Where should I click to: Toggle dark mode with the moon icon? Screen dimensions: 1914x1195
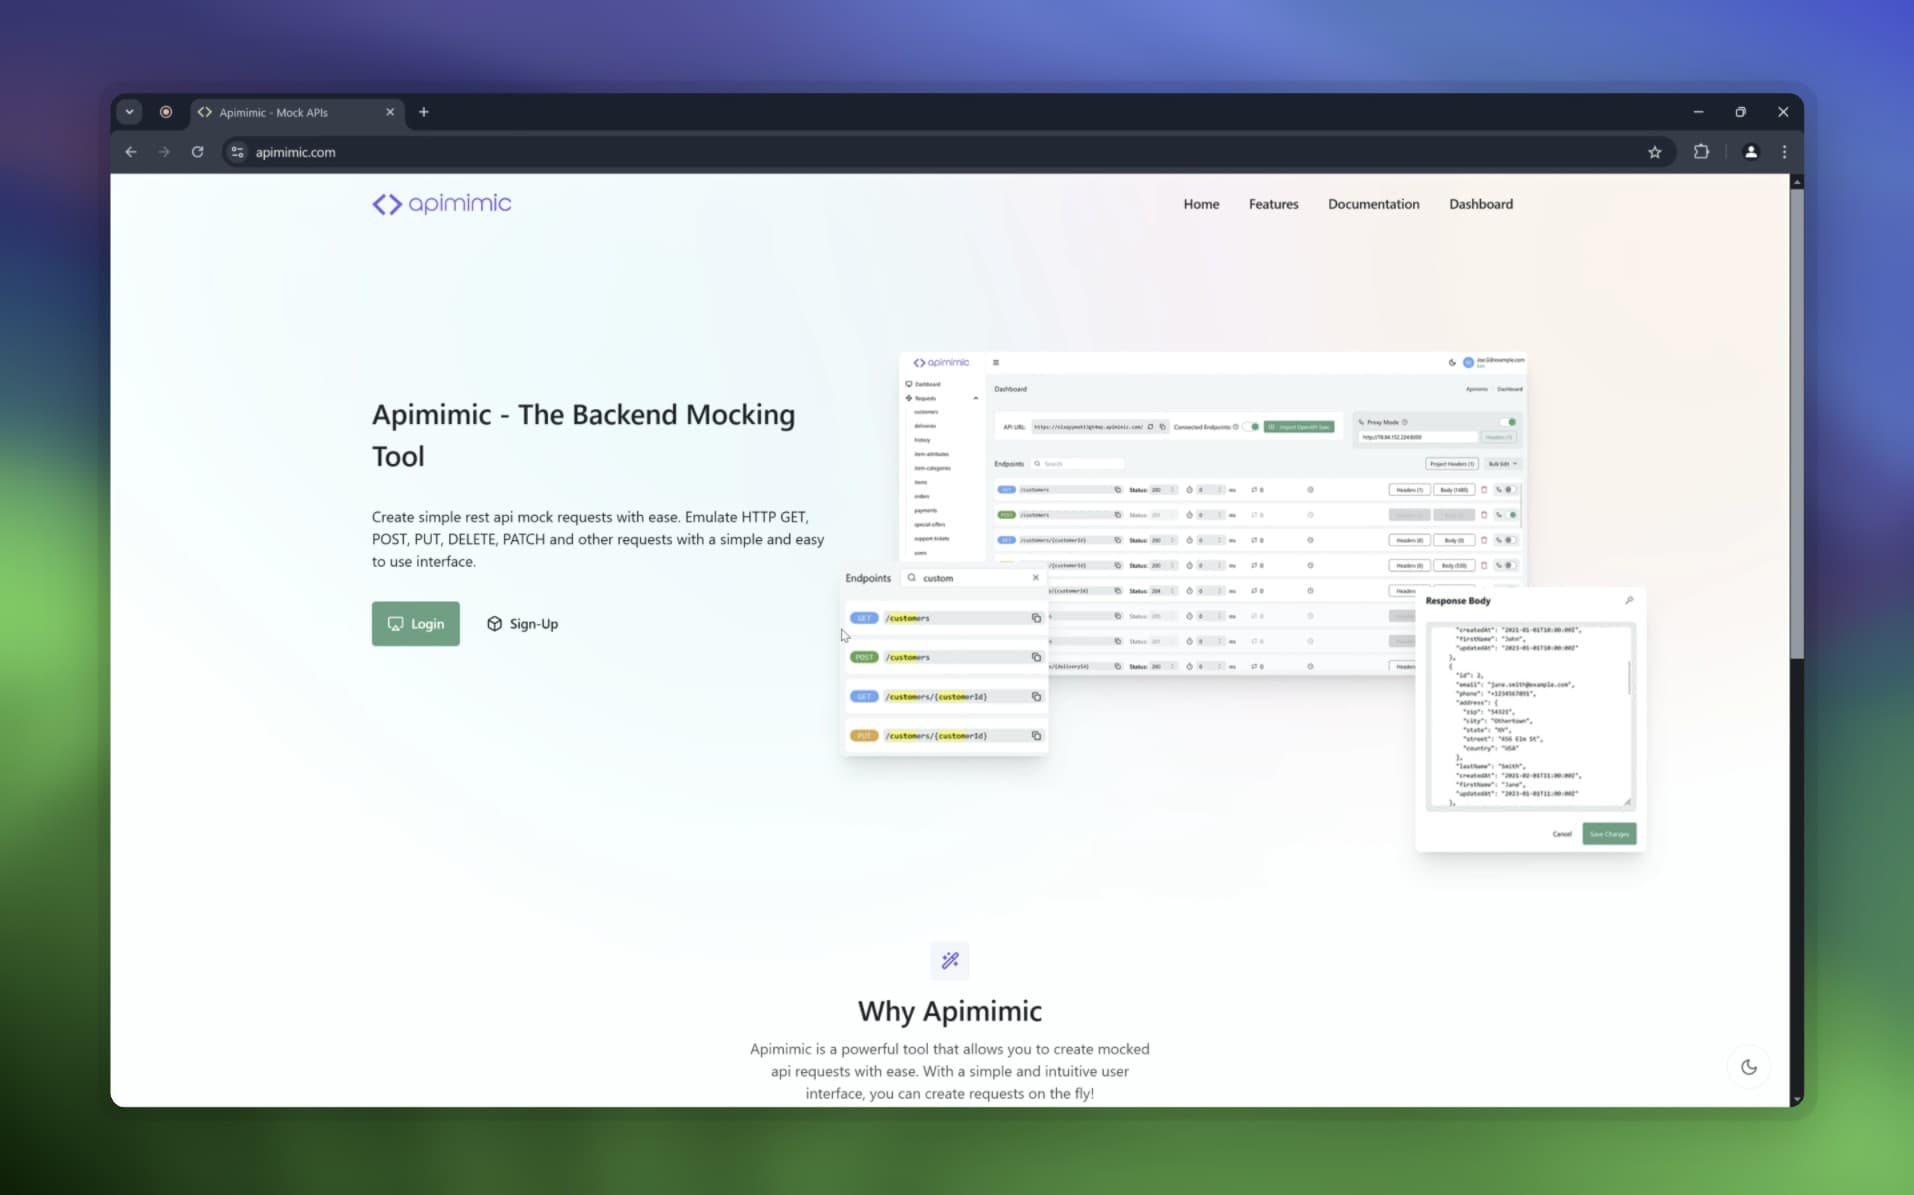1748,1066
